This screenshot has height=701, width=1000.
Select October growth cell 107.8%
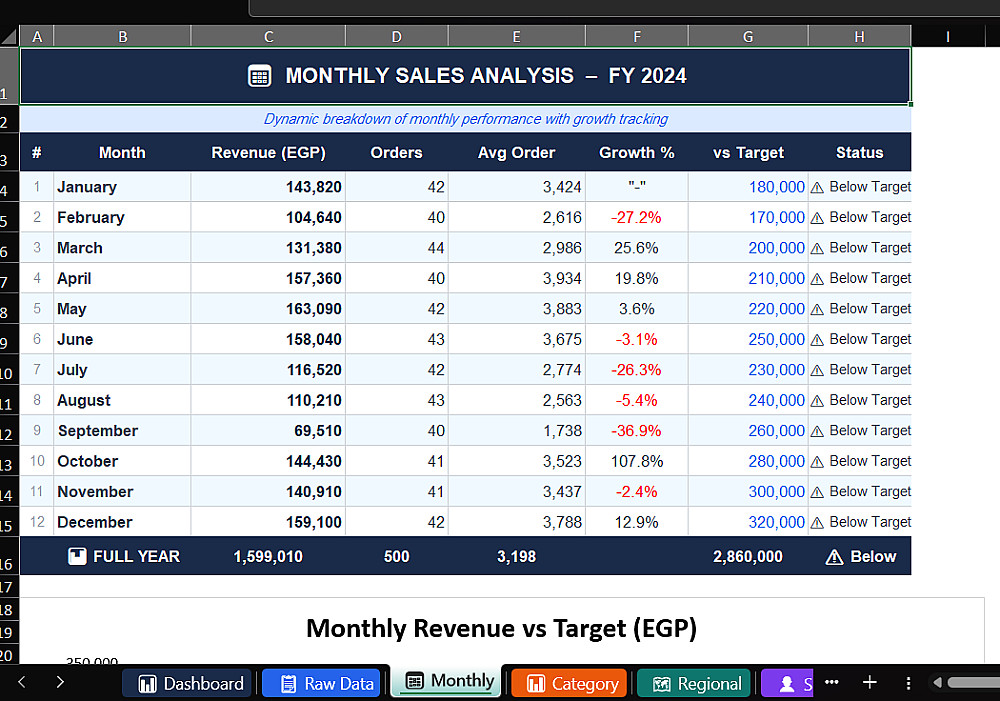(636, 461)
